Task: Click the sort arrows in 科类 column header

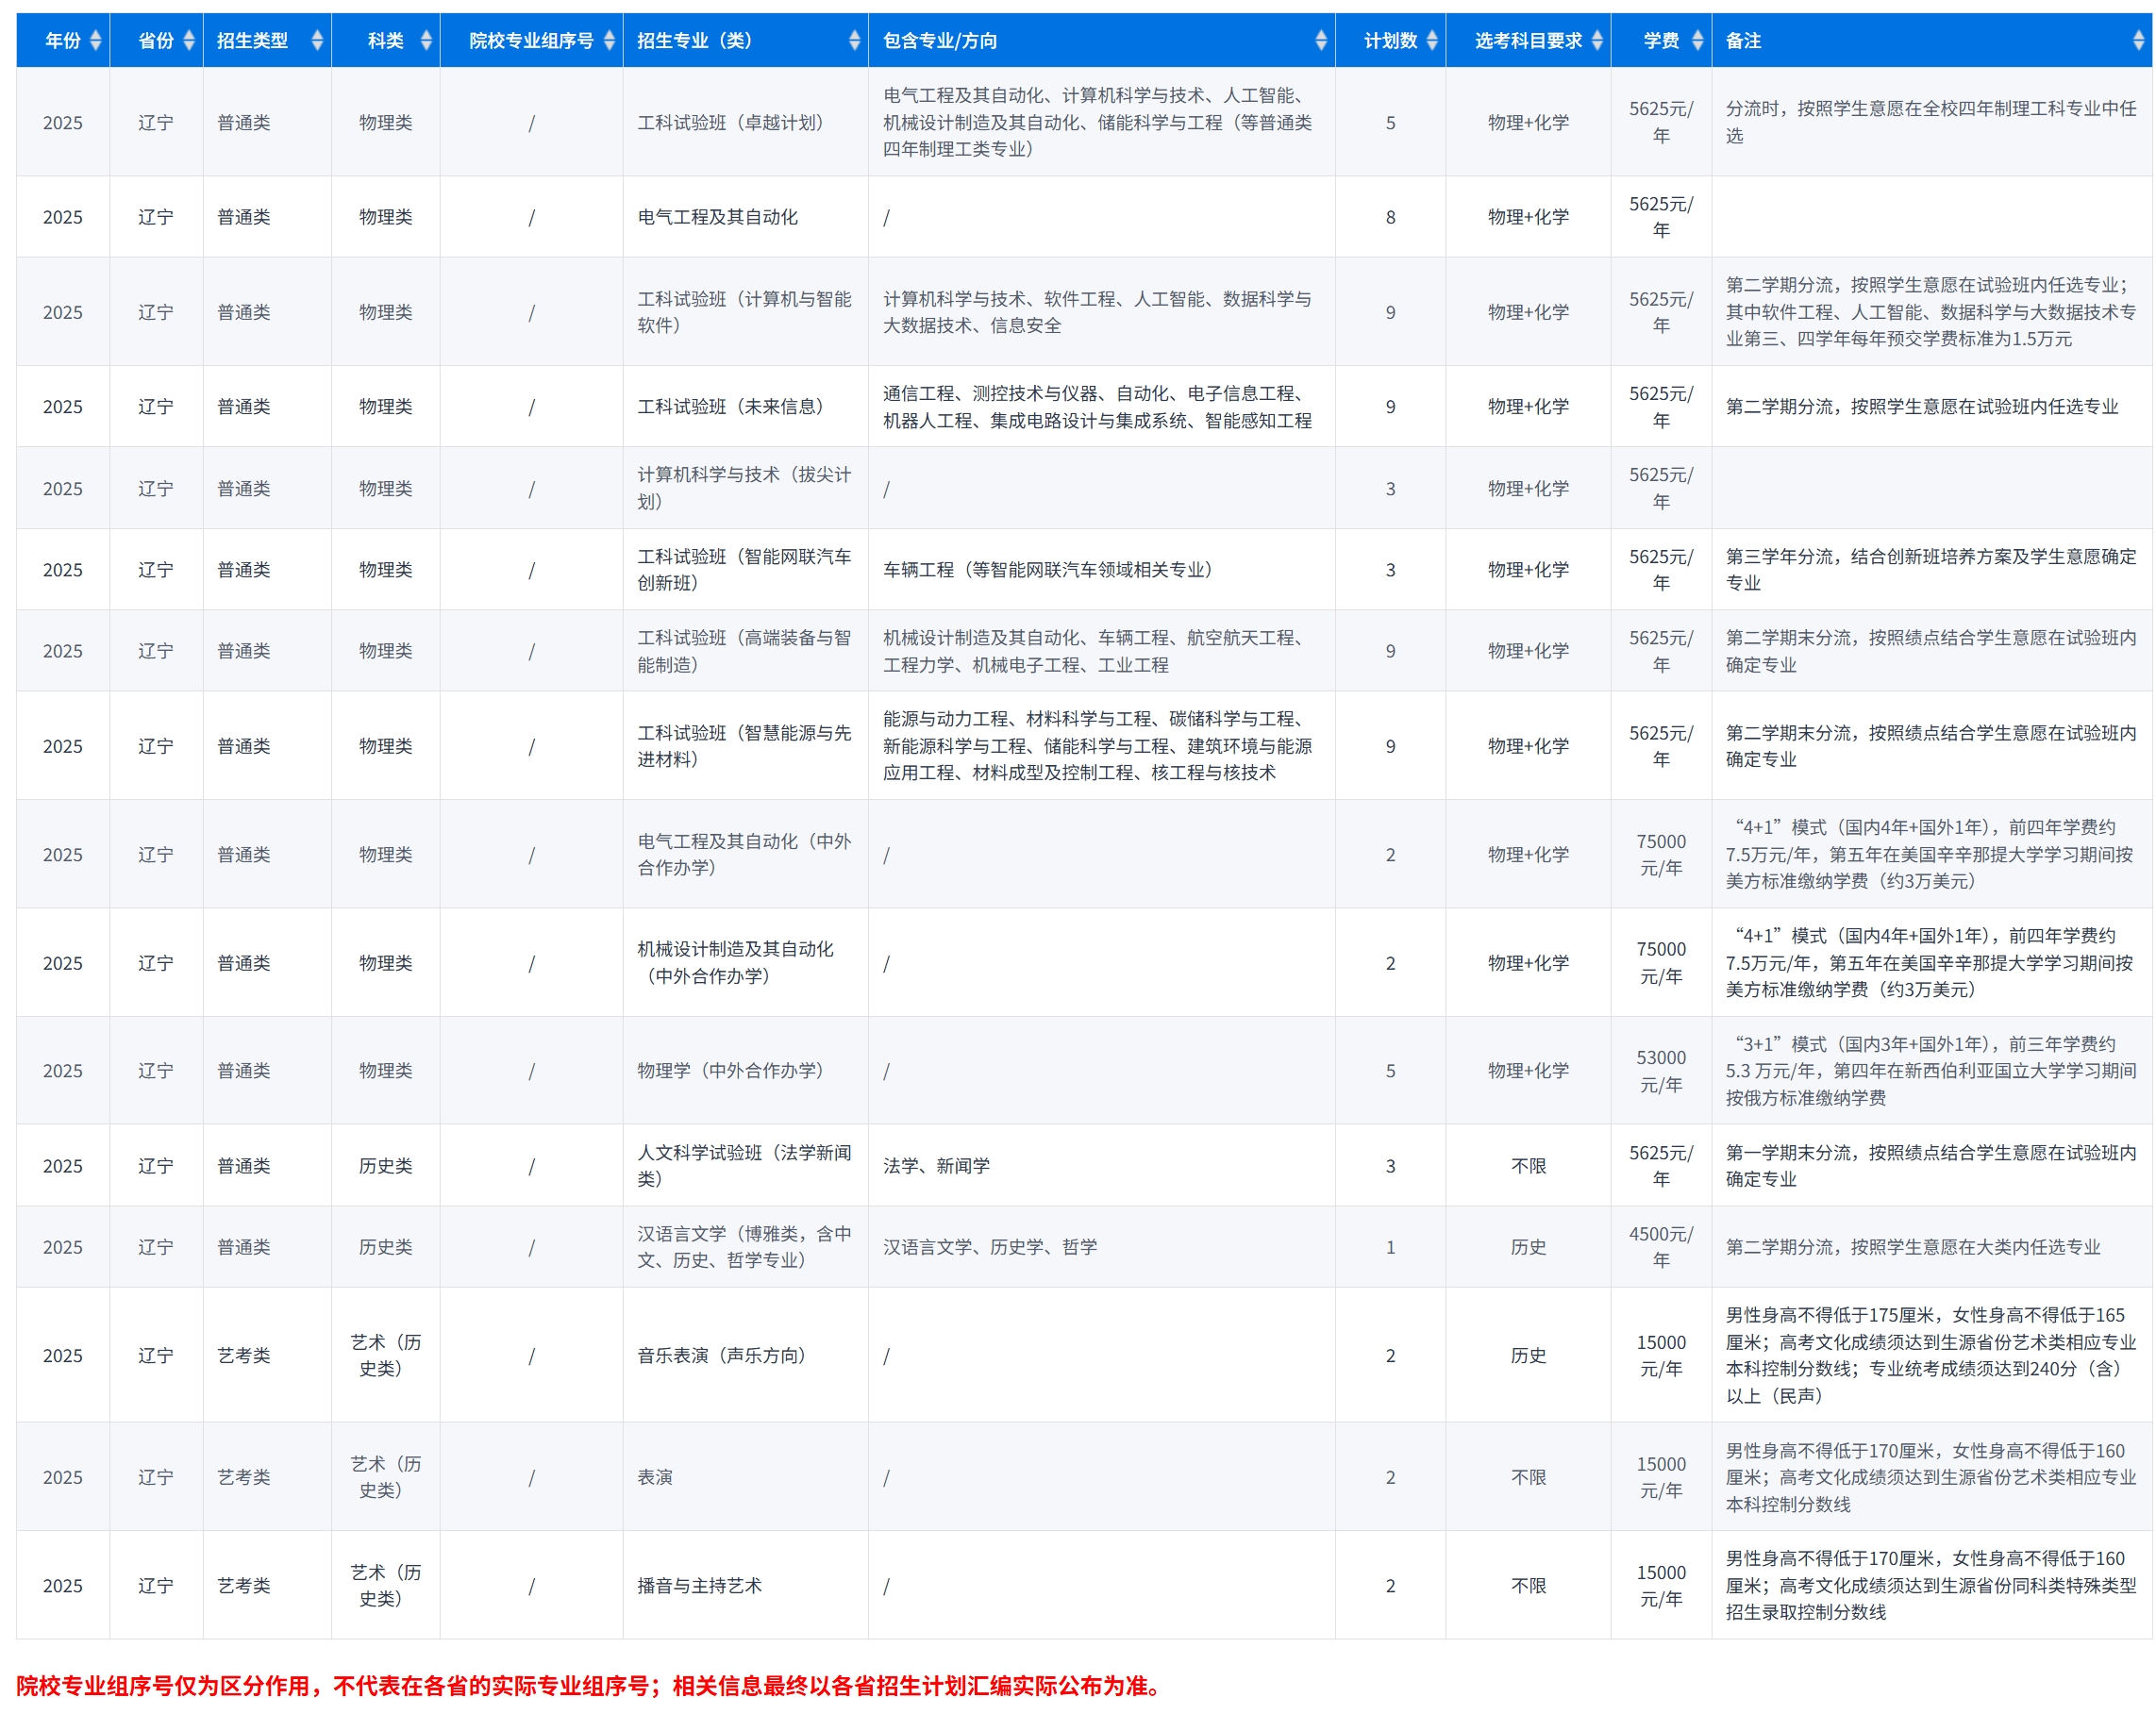Action: (x=426, y=40)
